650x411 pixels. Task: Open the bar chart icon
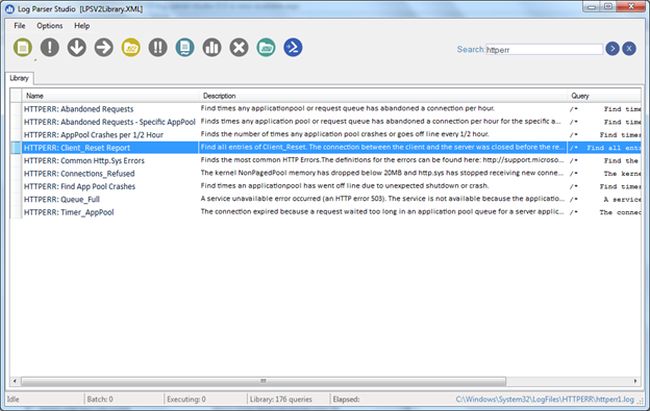(212, 47)
